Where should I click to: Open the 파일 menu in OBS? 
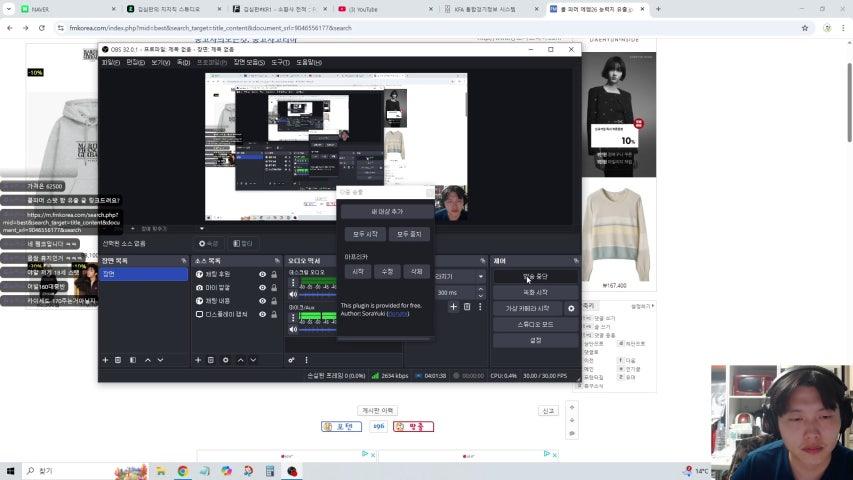(x=110, y=62)
